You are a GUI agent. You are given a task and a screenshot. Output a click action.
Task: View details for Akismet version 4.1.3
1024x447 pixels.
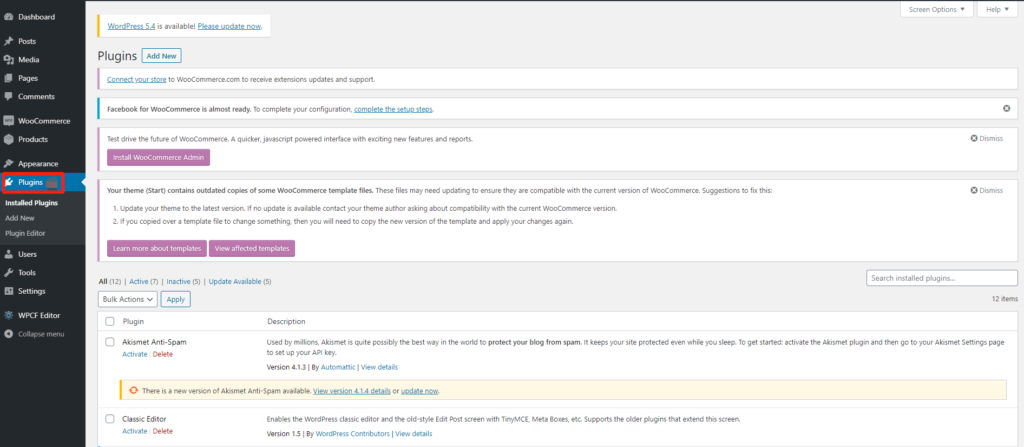pos(379,367)
